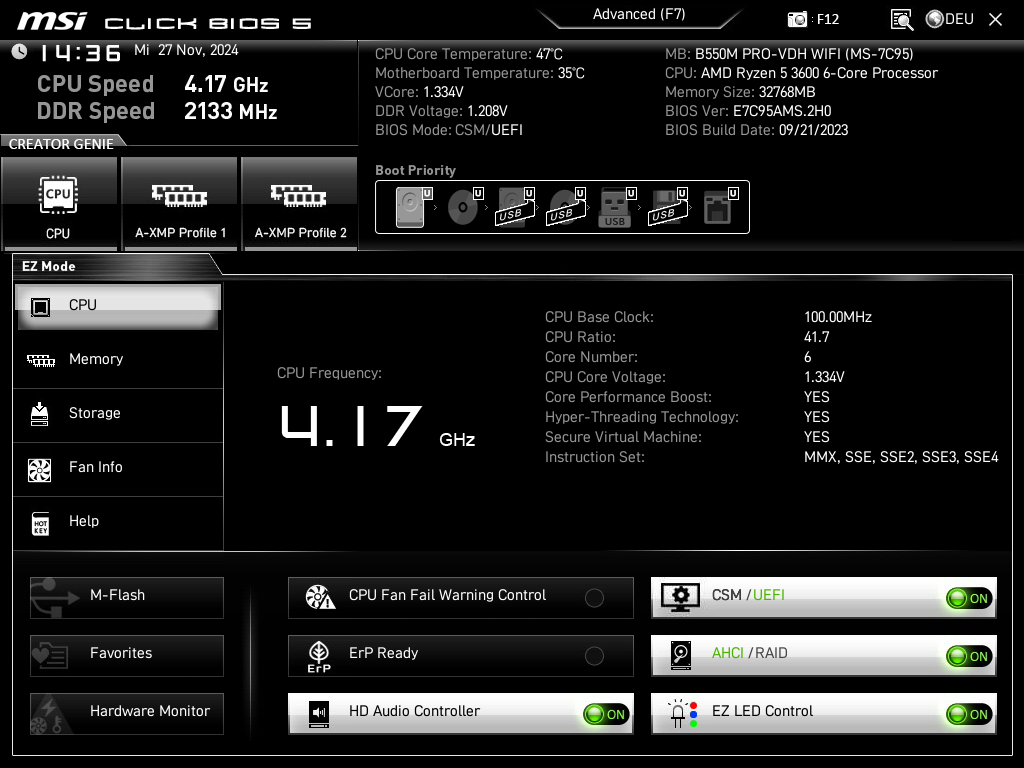
Task: Click the CPU fan warning icon
Action: click(x=320, y=597)
